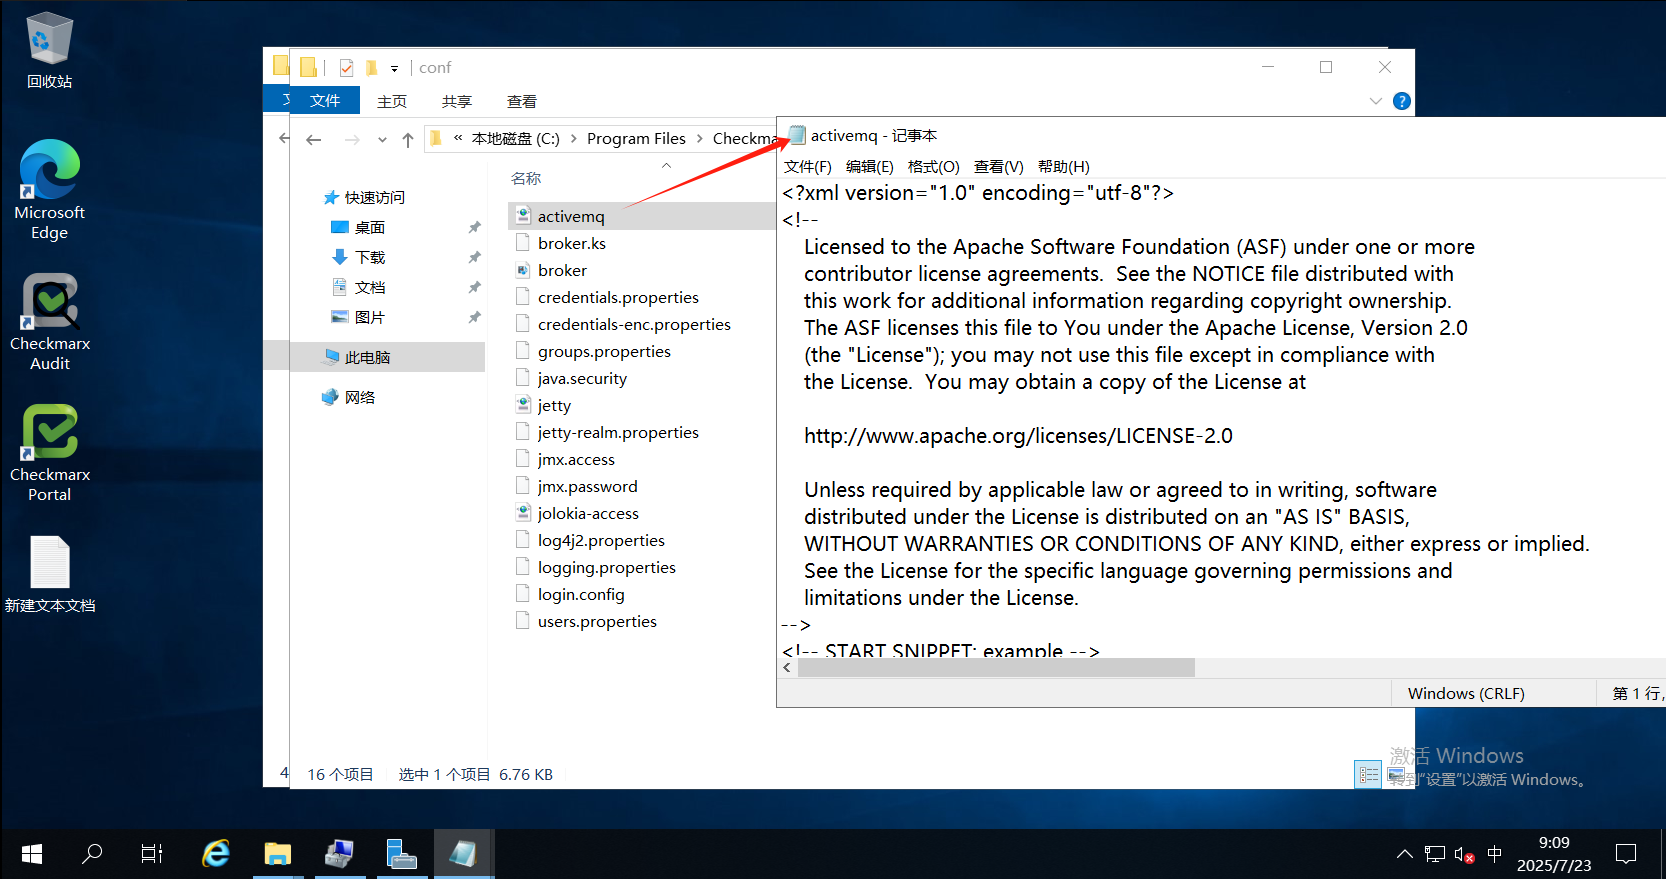Open the notification center icon

click(1626, 854)
